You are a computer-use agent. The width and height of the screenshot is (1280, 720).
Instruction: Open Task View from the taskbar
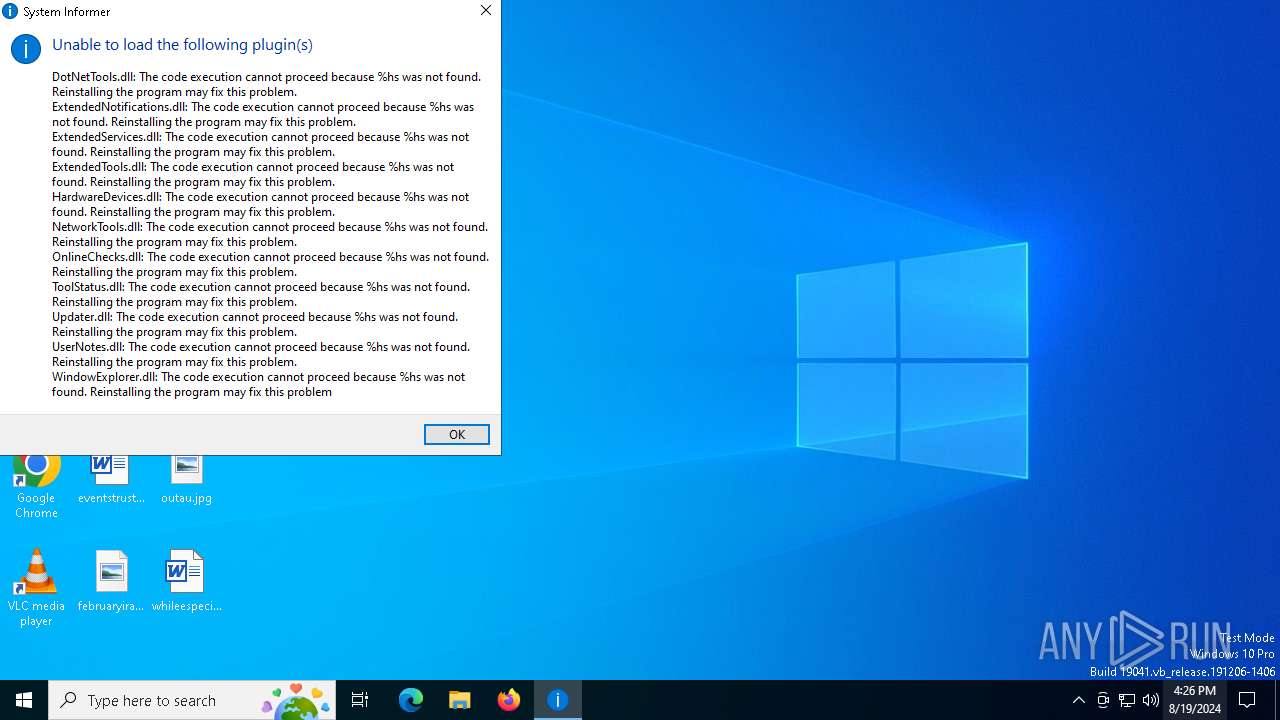point(360,700)
